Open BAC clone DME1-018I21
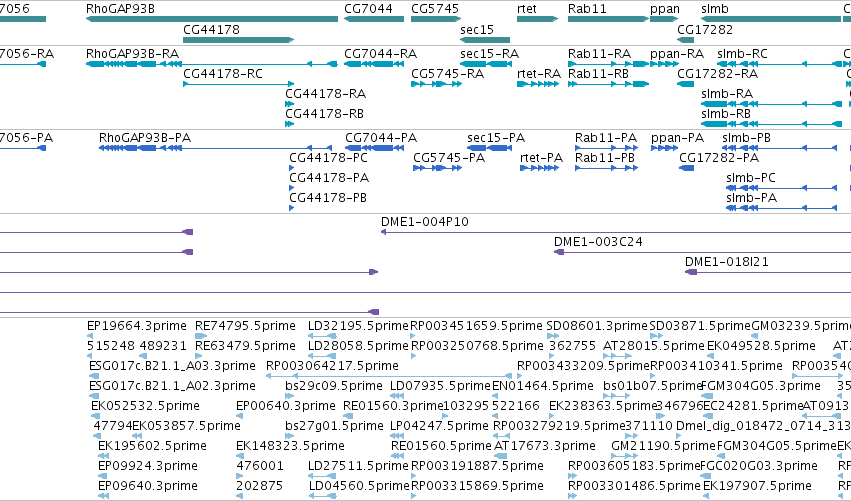851x501 pixels. 727,262
